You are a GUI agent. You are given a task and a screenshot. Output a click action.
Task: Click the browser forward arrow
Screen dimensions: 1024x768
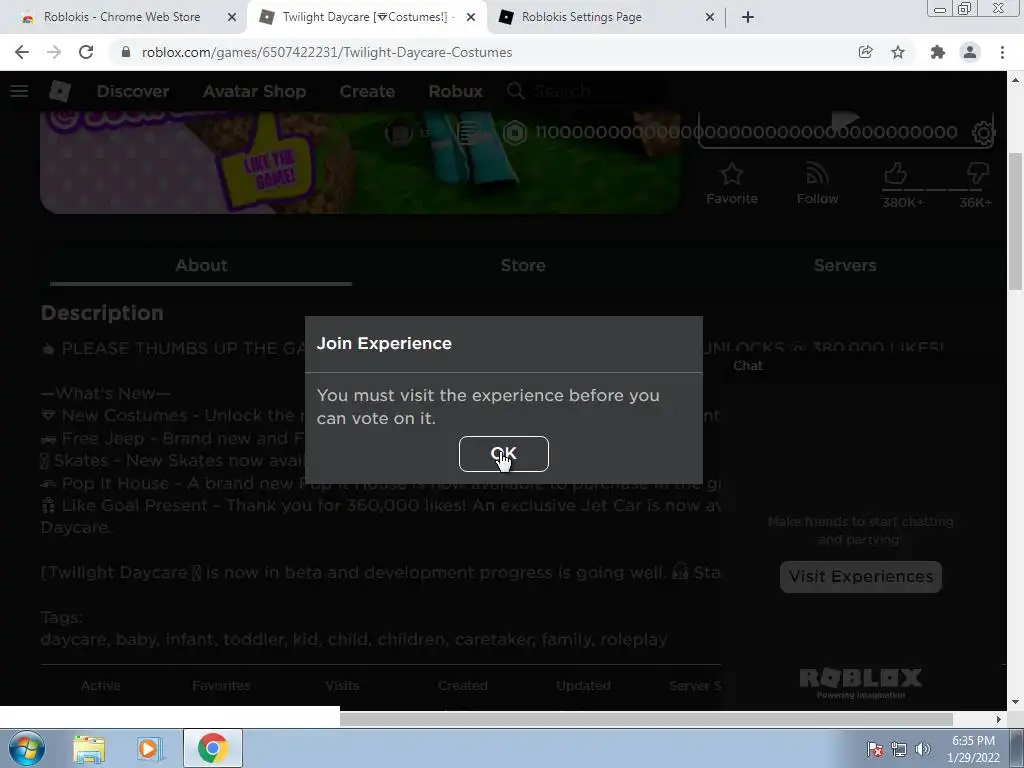point(54,52)
